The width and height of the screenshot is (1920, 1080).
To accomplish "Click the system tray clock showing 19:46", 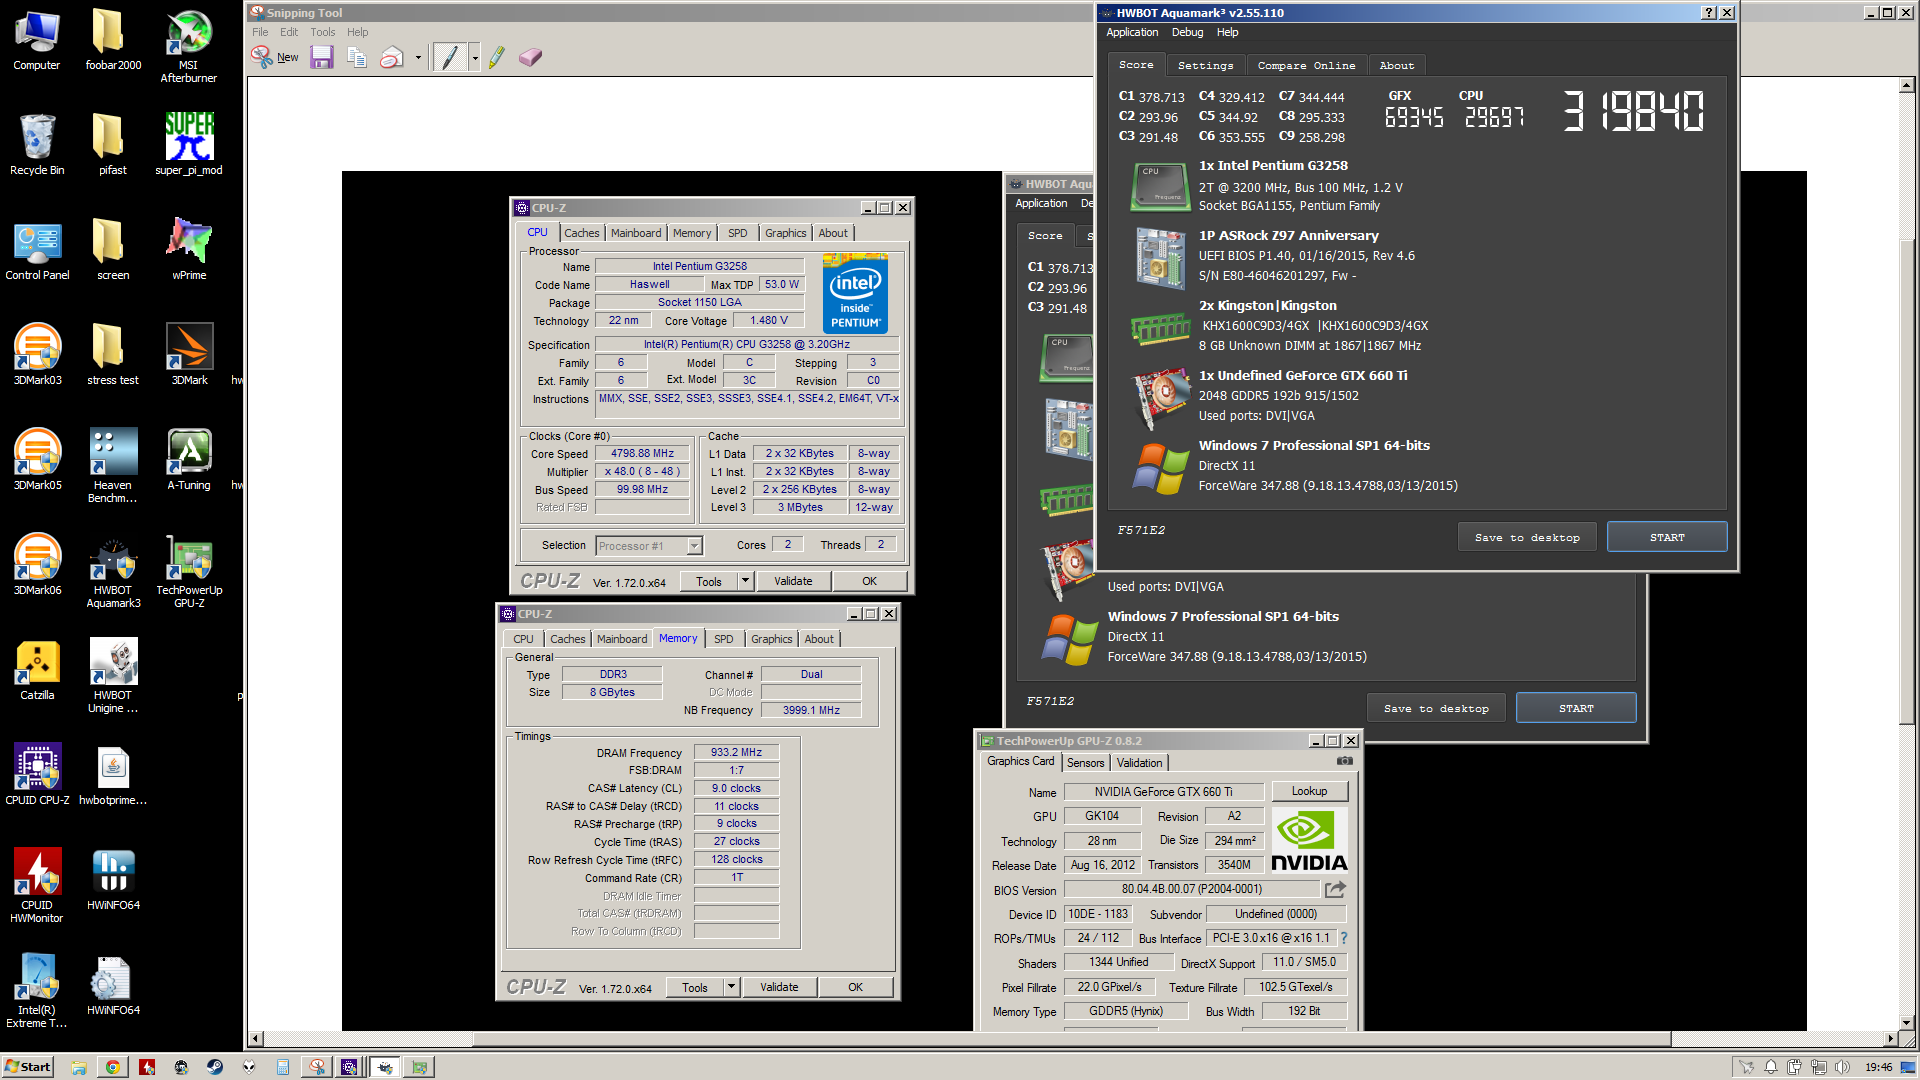I will (1878, 1067).
